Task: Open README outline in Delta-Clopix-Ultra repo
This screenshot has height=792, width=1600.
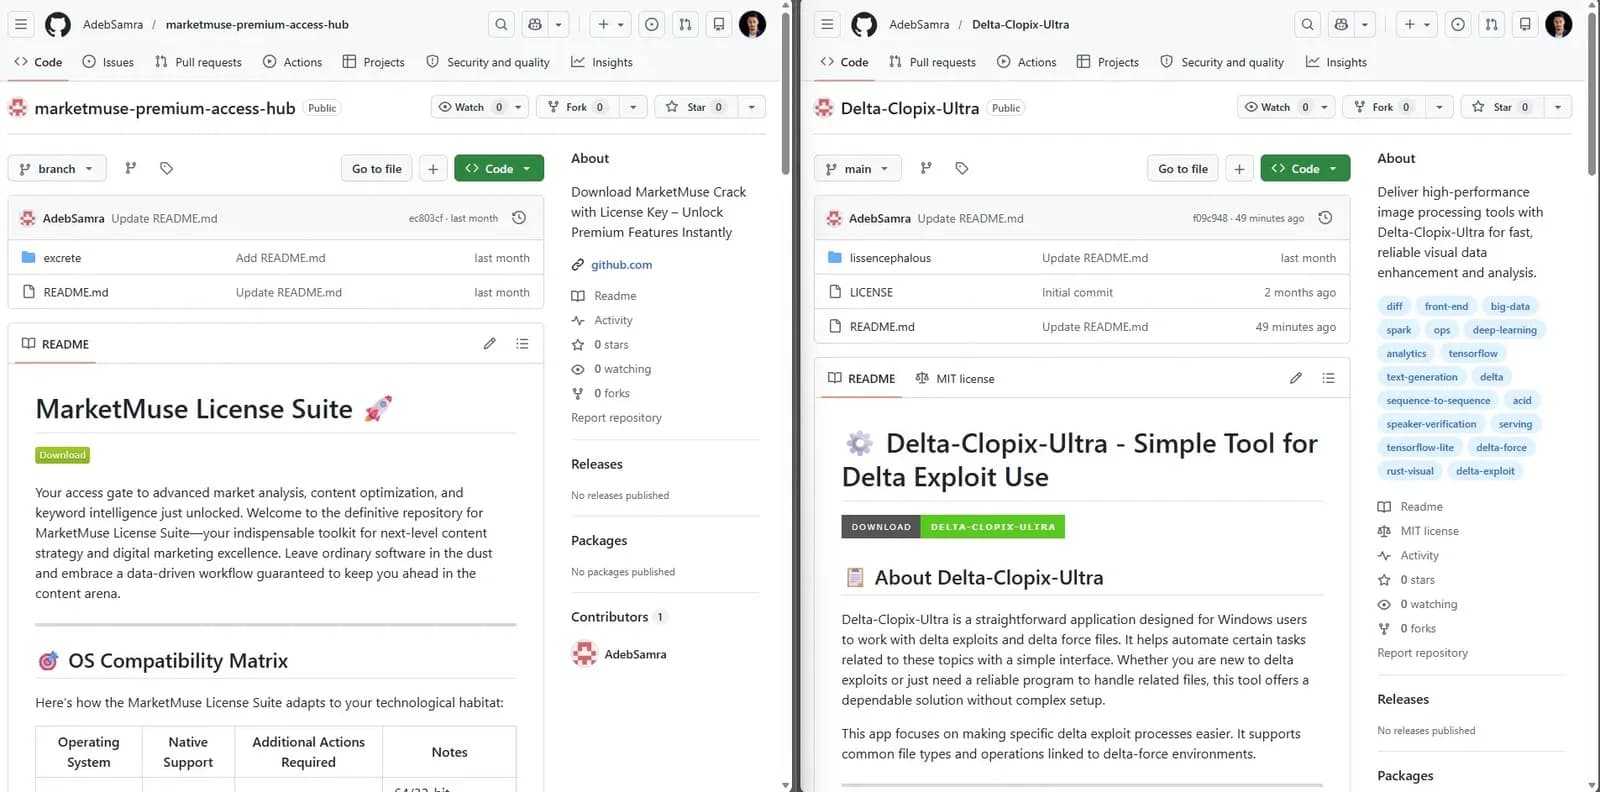Action: click(x=1328, y=378)
